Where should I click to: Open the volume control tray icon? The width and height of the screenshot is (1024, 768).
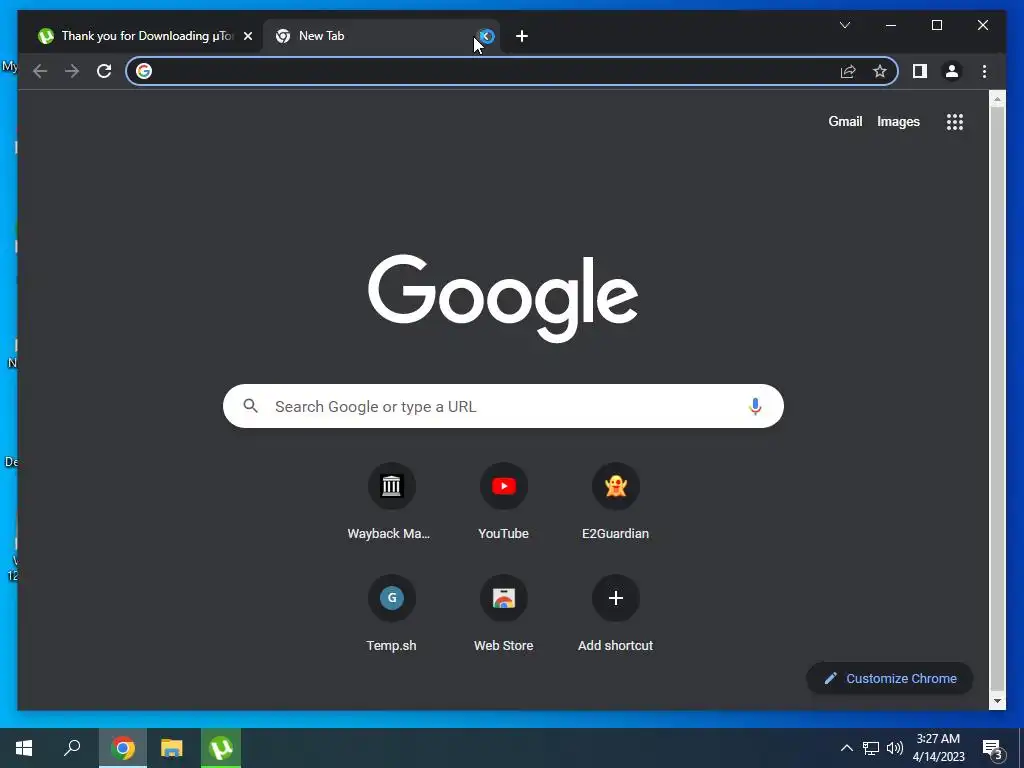[895, 748]
